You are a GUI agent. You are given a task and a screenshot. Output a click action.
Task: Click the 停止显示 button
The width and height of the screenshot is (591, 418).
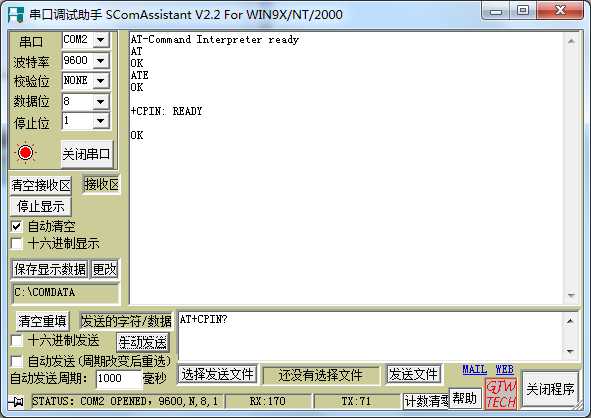pos(41,206)
